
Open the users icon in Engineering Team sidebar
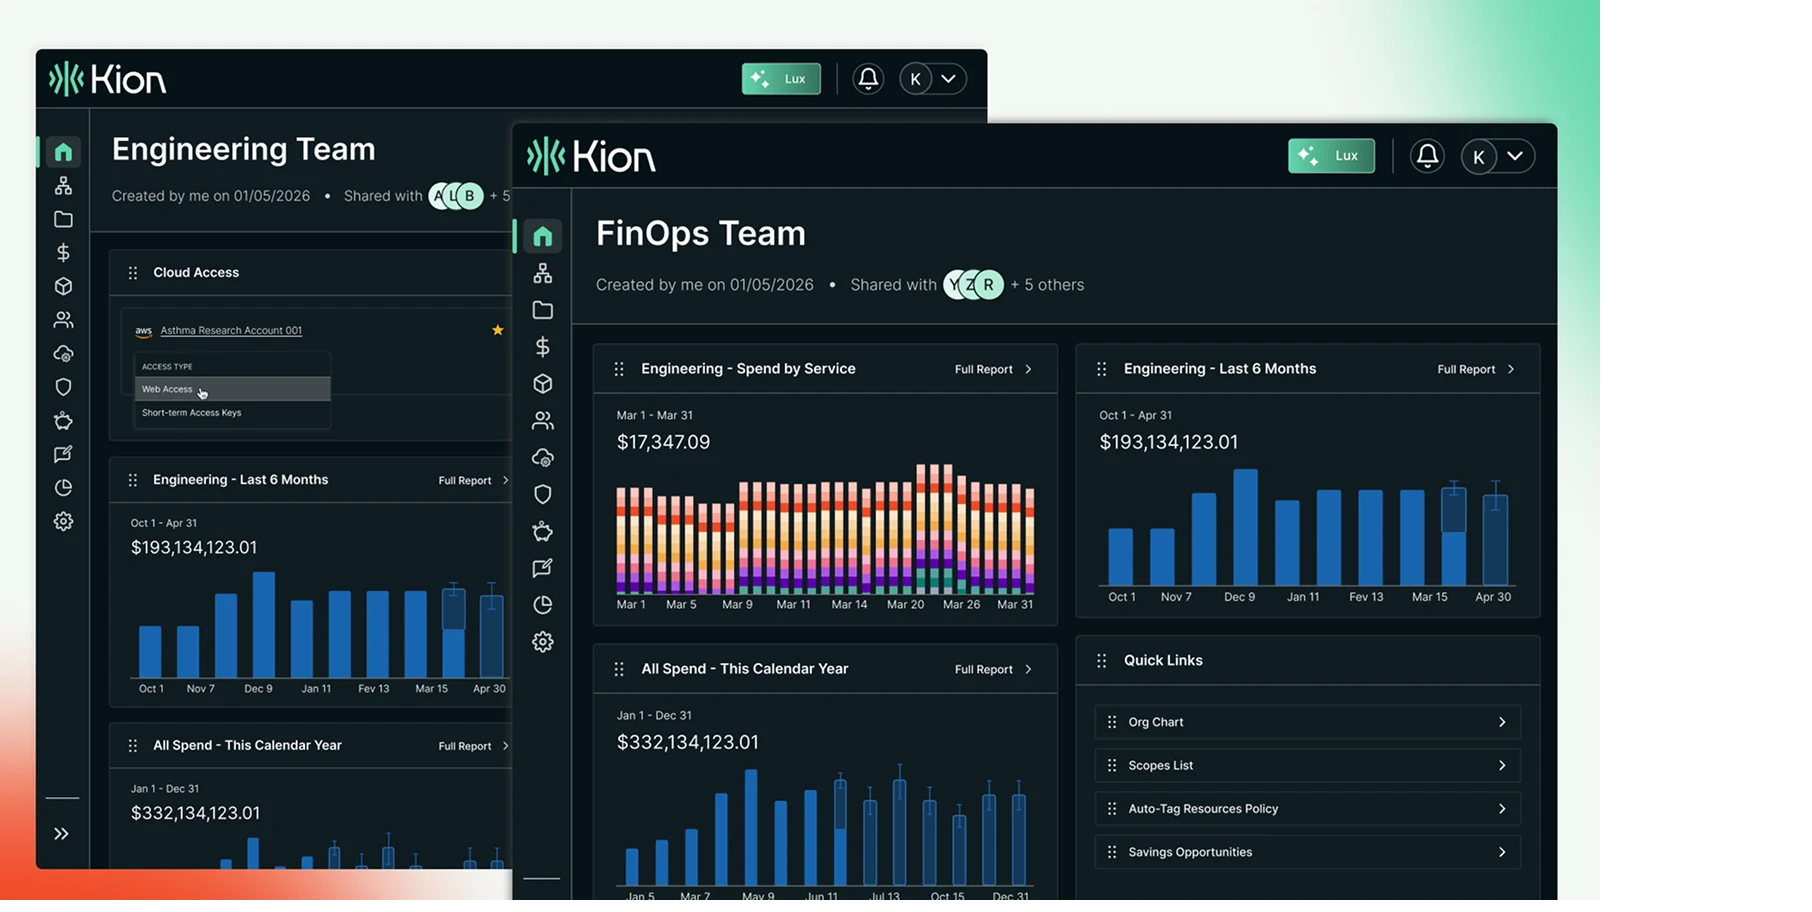[x=63, y=320]
